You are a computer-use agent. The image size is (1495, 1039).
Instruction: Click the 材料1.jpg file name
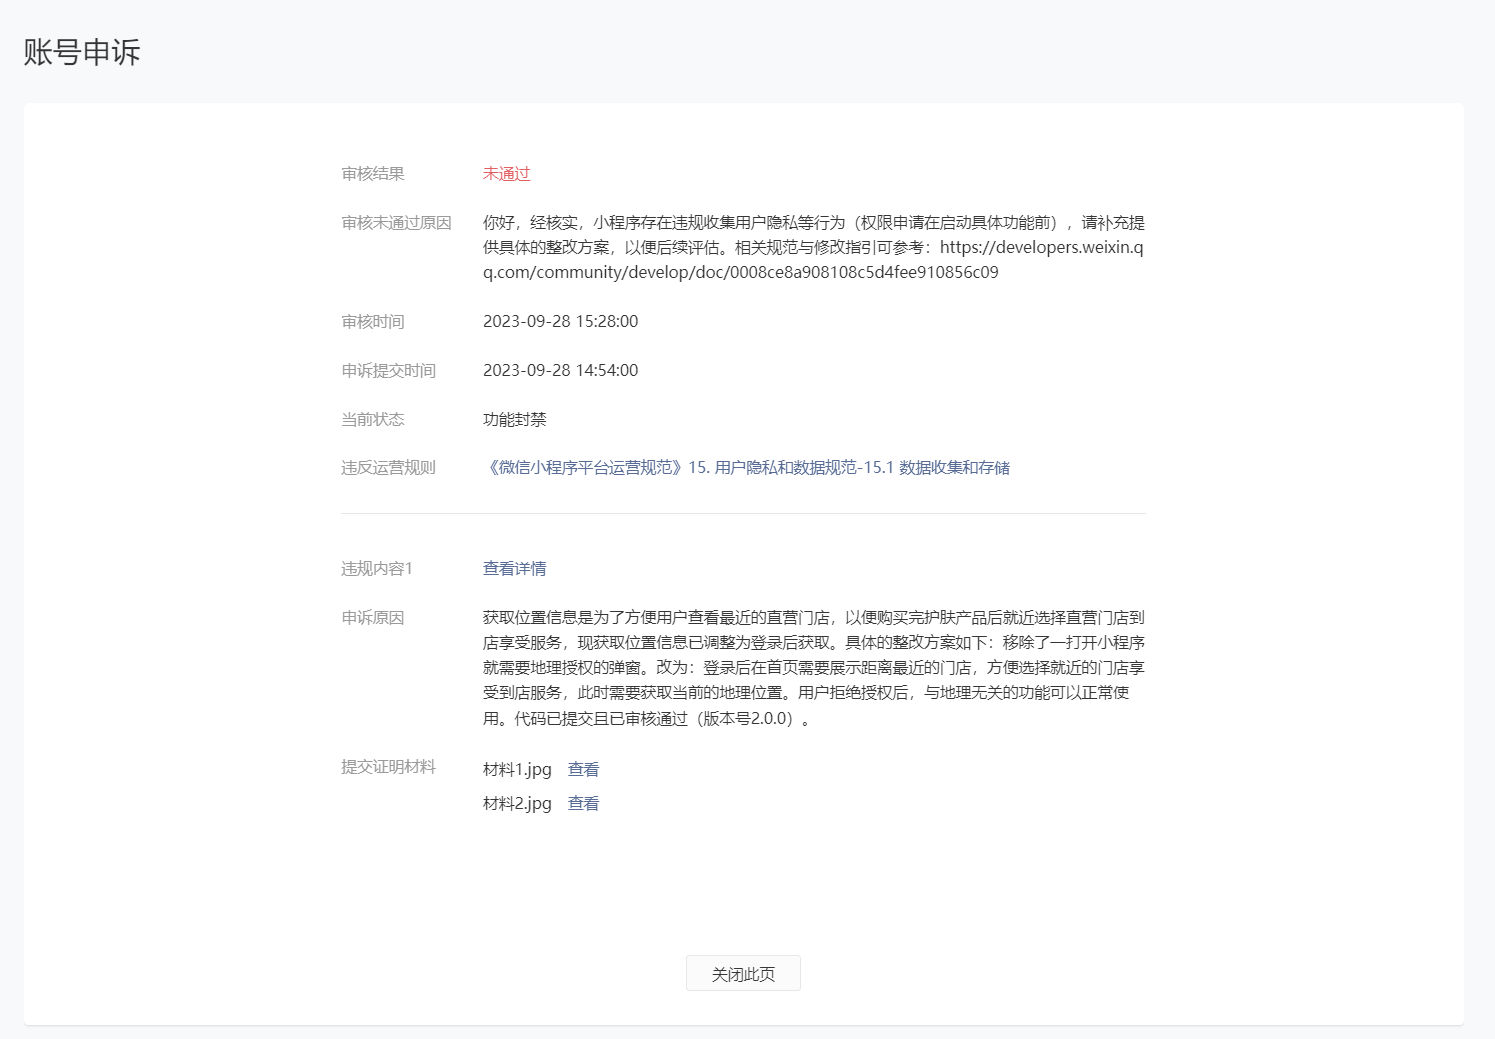click(x=517, y=769)
